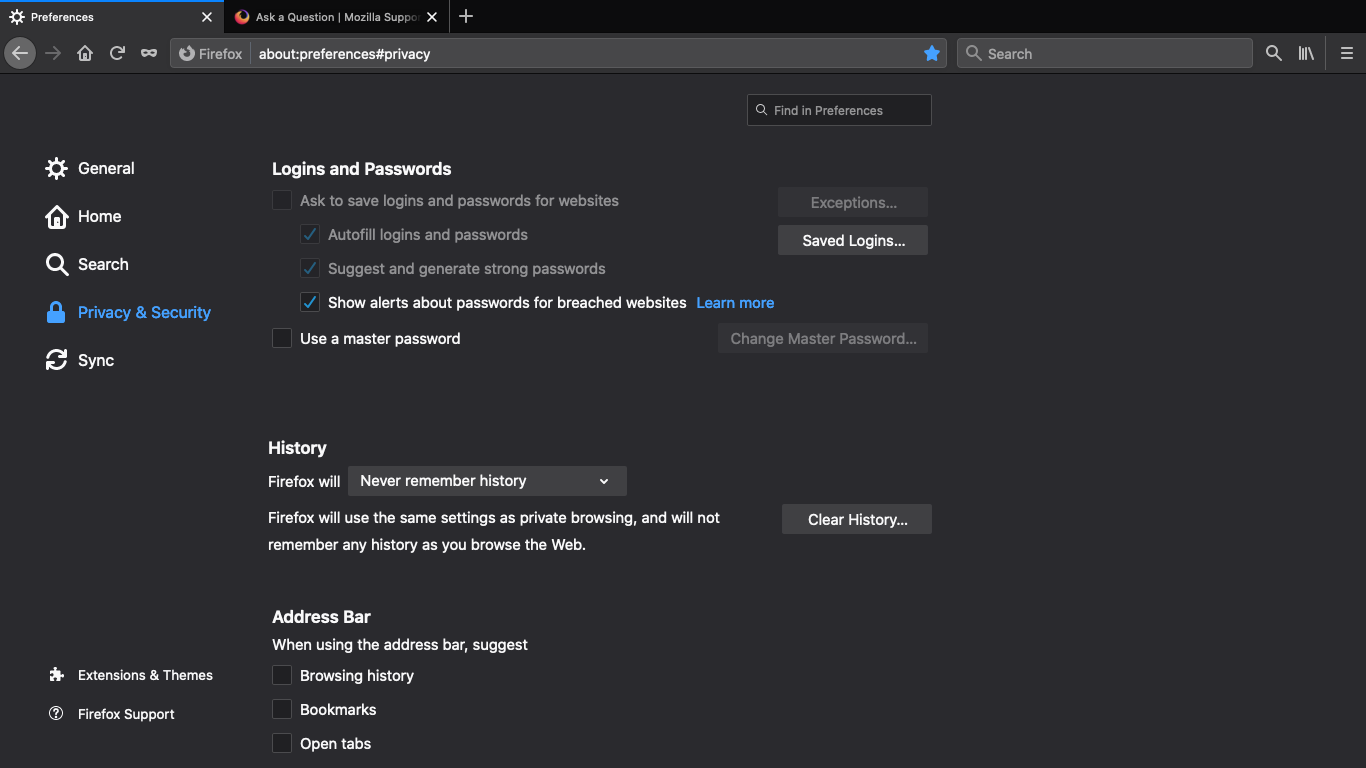
Task: Click the magnifier icon beside the search bar
Action: tap(1273, 54)
